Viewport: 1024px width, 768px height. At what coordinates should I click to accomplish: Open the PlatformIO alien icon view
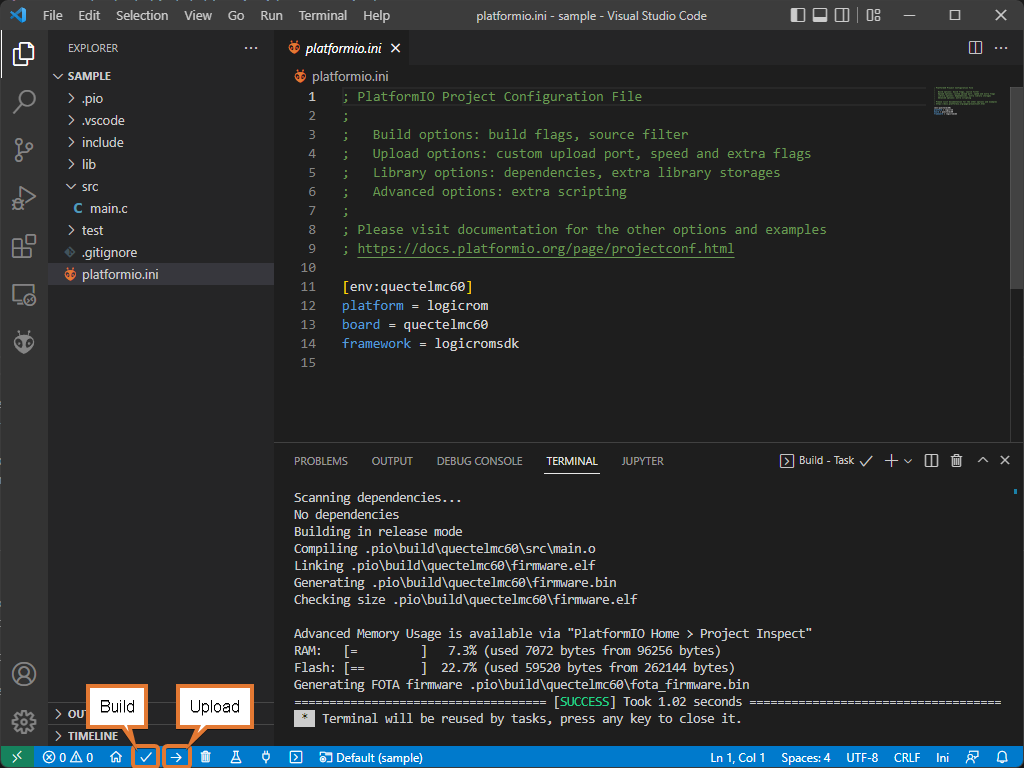24,342
